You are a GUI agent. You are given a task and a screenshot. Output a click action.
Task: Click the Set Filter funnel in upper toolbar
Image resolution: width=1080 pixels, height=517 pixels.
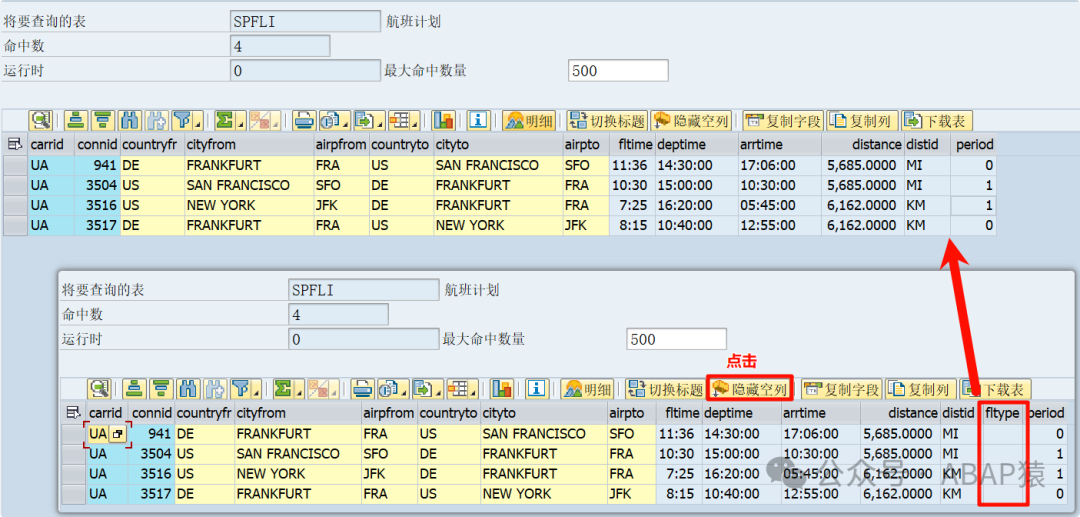182,121
